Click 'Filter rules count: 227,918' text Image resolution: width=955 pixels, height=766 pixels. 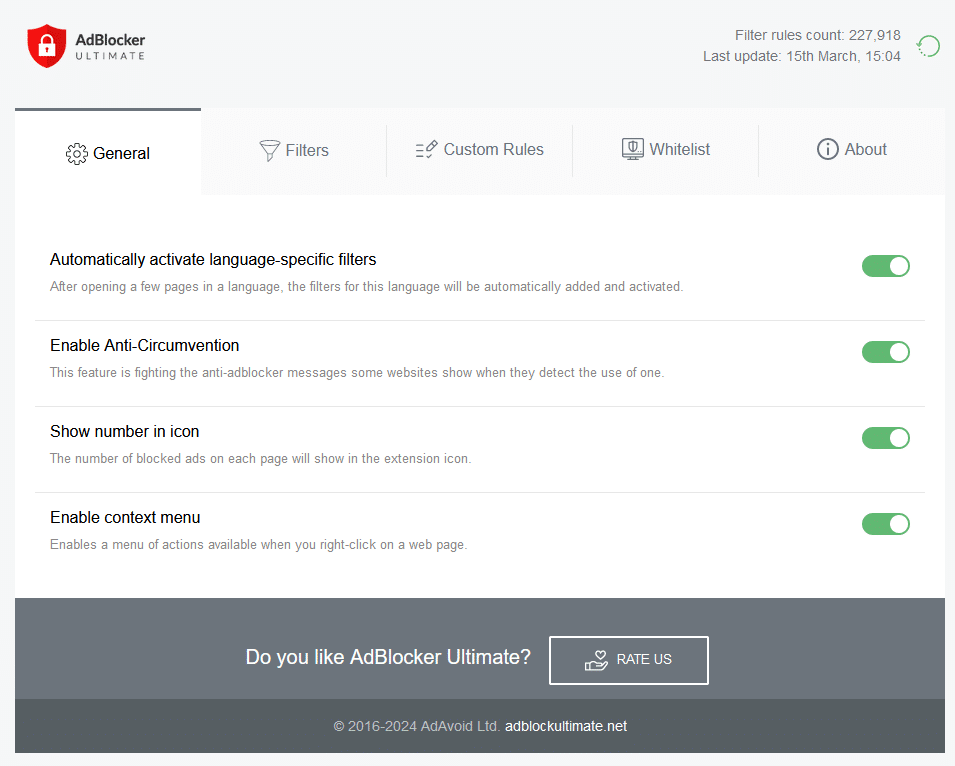click(817, 35)
